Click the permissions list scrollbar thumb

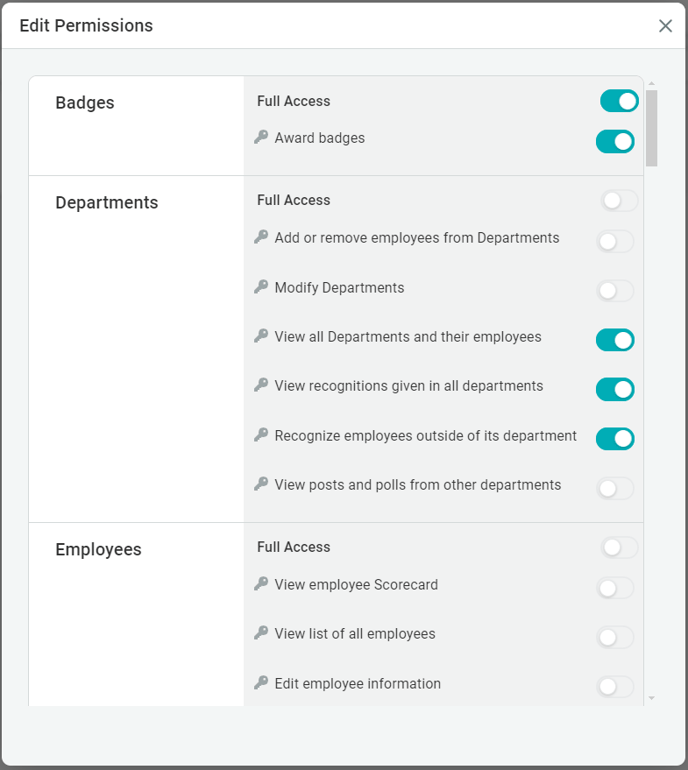click(652, 127)
